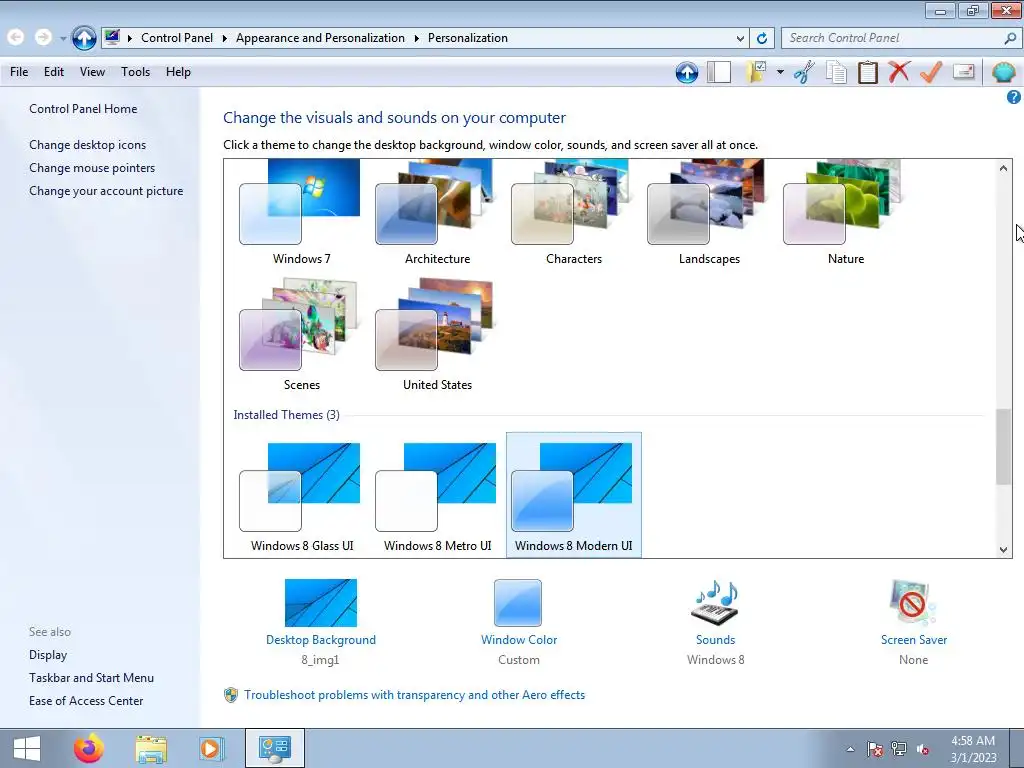Collapse the Installed Themes (3) group header

[286, 415]
